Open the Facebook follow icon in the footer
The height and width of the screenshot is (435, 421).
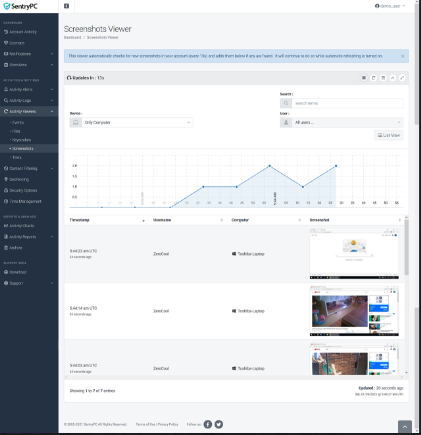[x=208, y=424]
